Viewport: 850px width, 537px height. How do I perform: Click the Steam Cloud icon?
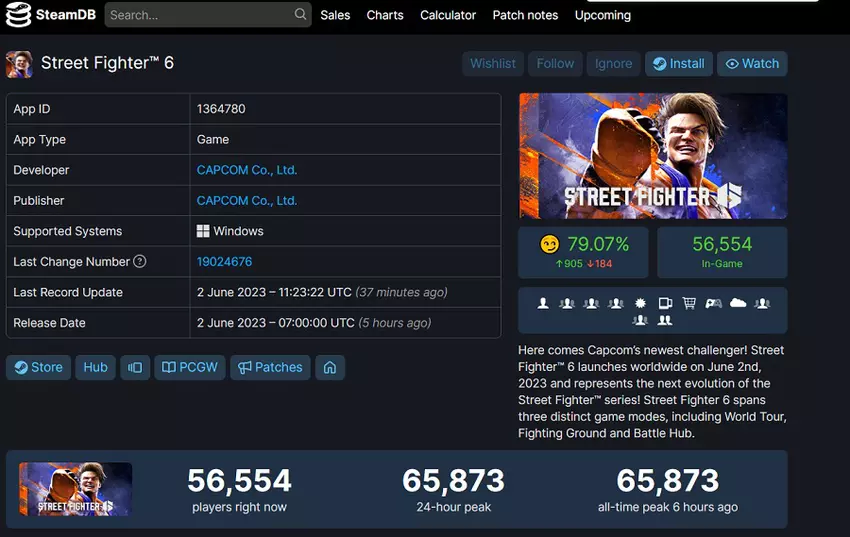click(x=738, y=303)
